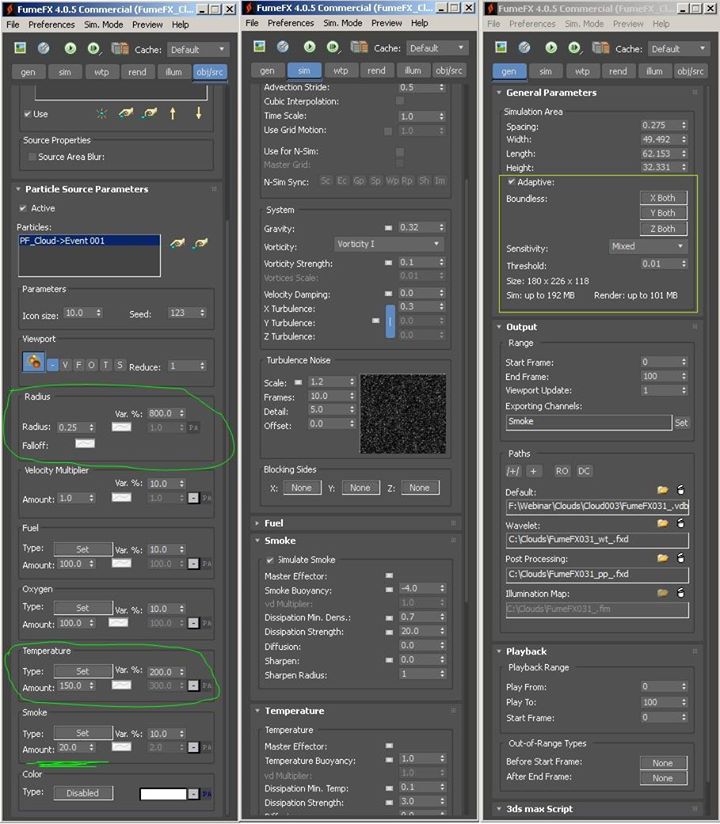Toggle the T viewport display button
720x824 pixels.
(106, 365)
